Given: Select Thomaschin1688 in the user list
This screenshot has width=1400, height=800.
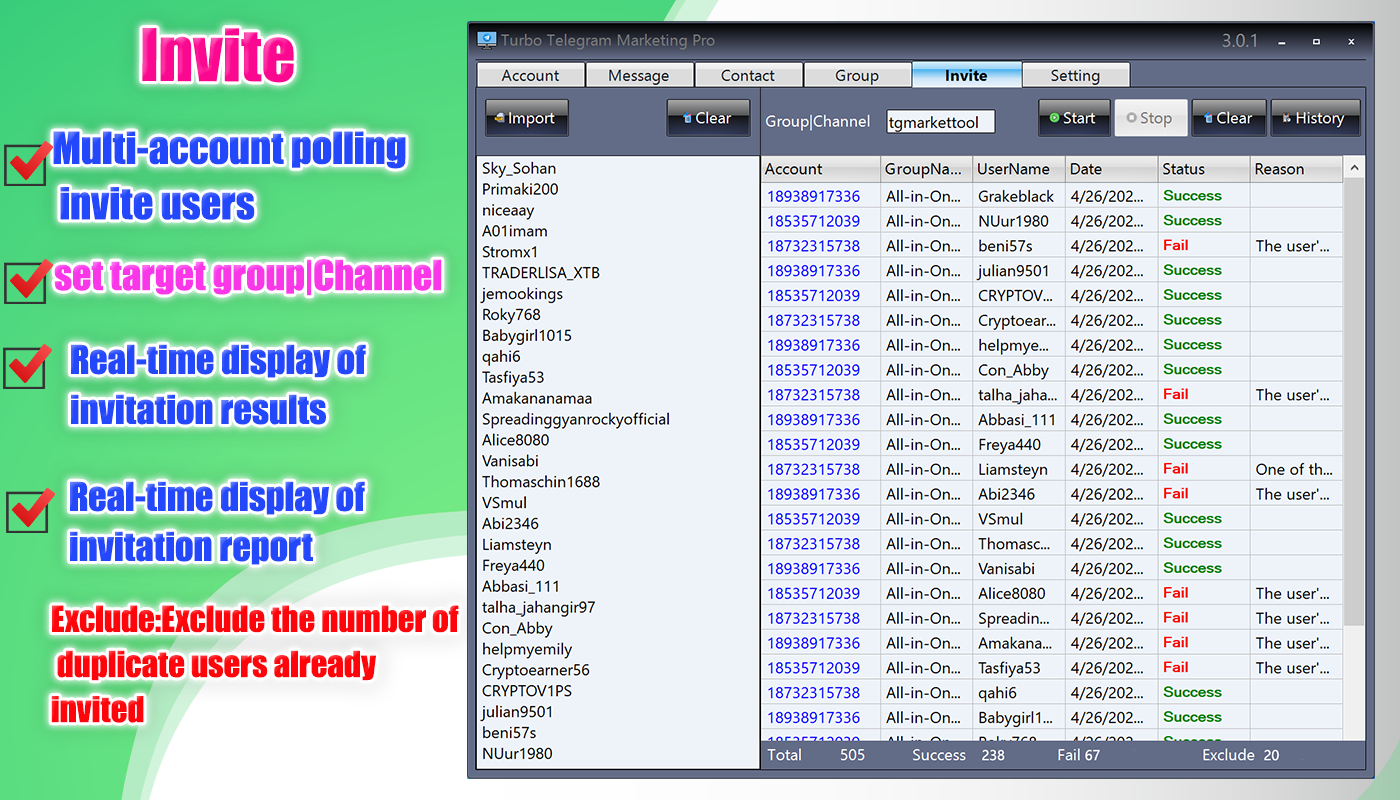Looking at the screenshot, I should click(x=541, y=482).
